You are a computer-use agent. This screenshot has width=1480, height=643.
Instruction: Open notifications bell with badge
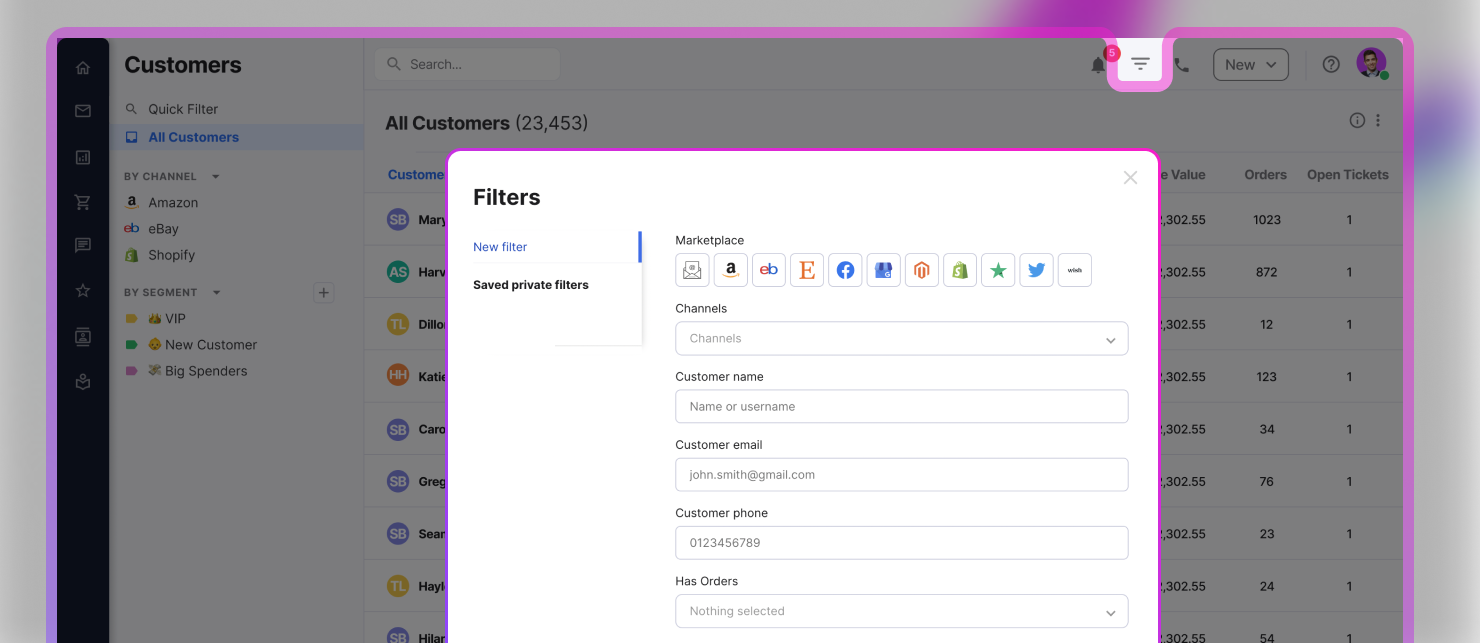[x=1098, y=65]
